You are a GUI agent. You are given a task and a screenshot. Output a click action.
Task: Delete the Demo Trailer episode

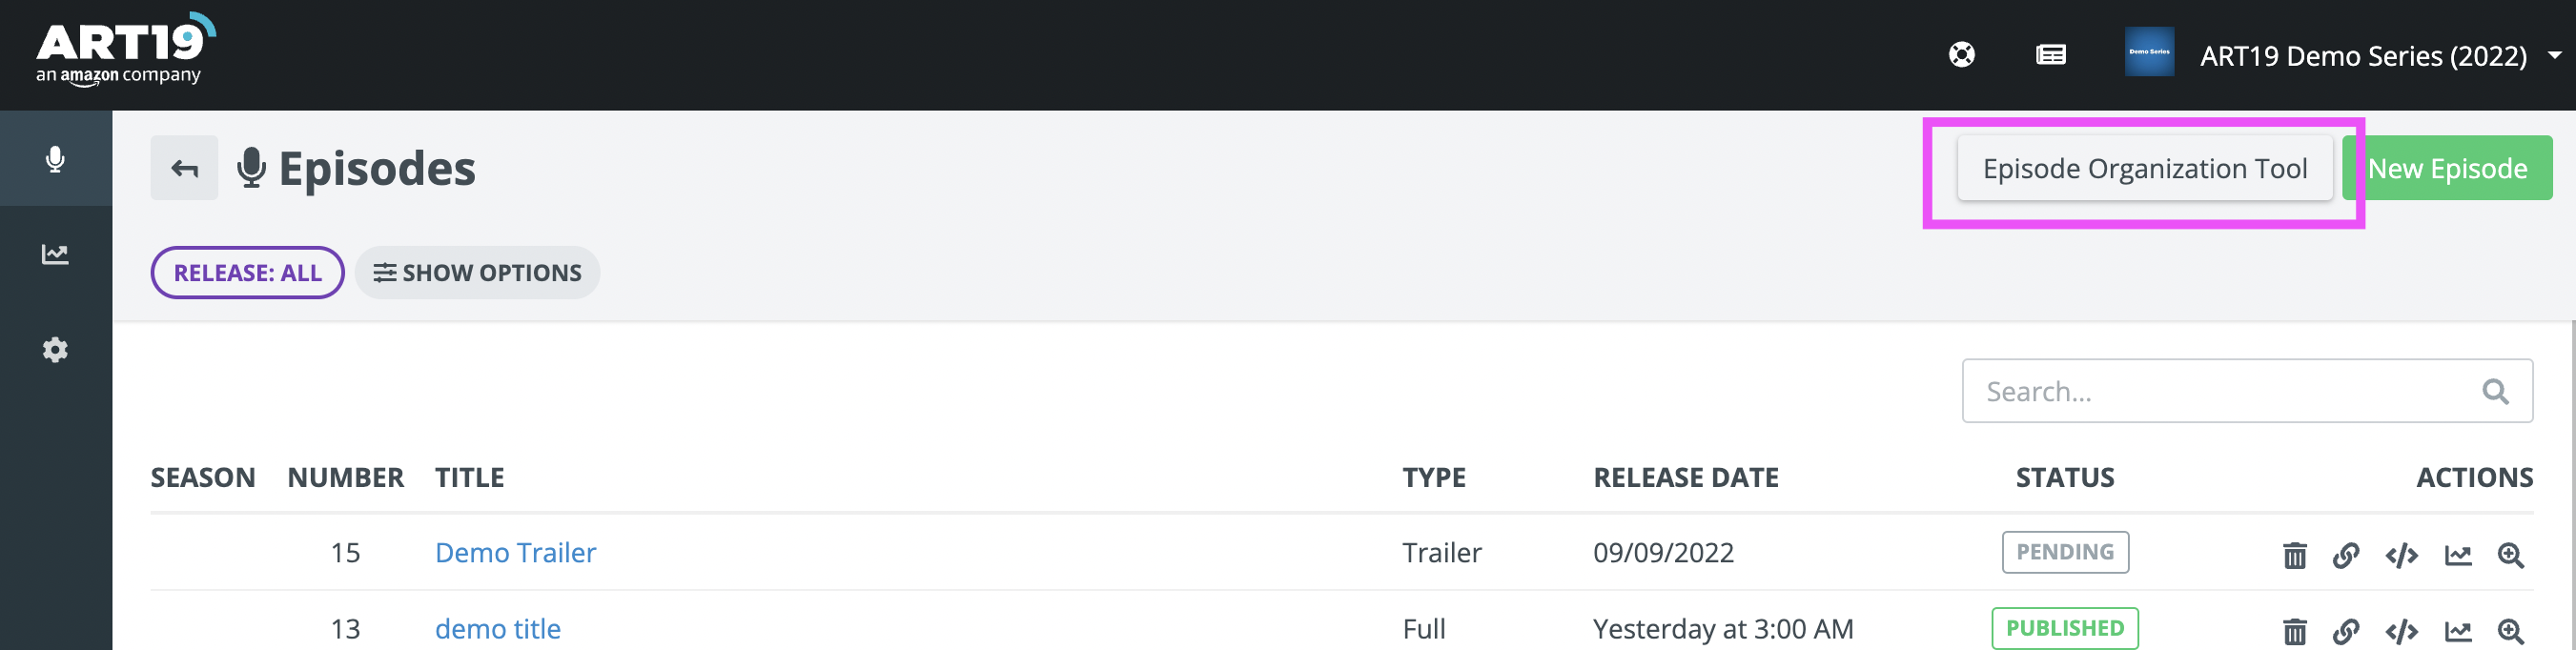(2295, 555)
